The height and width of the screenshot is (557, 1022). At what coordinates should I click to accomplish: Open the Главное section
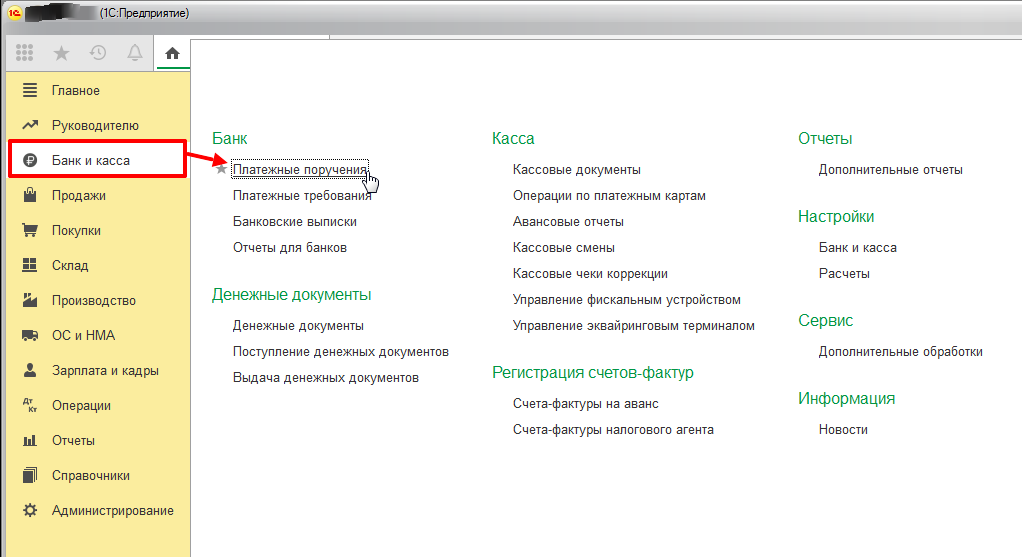coord(76,91)
